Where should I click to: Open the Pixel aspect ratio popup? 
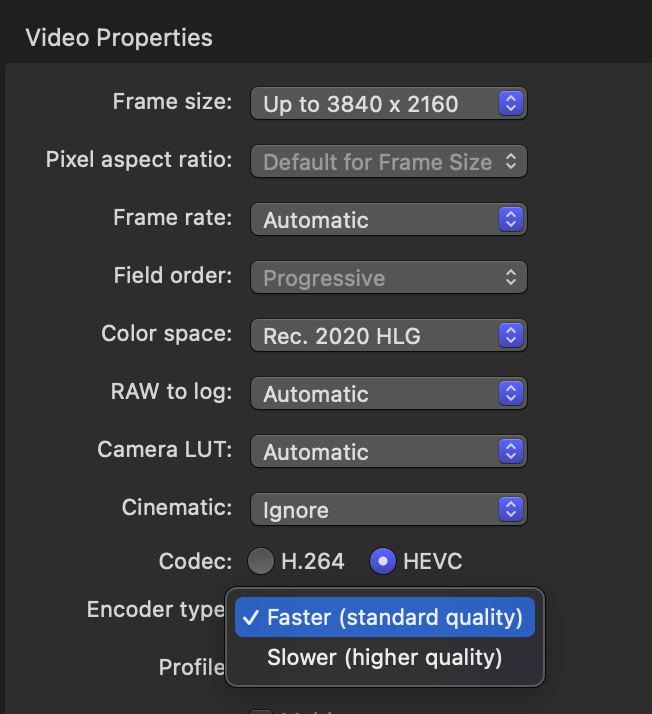click(x=388, y=161)
